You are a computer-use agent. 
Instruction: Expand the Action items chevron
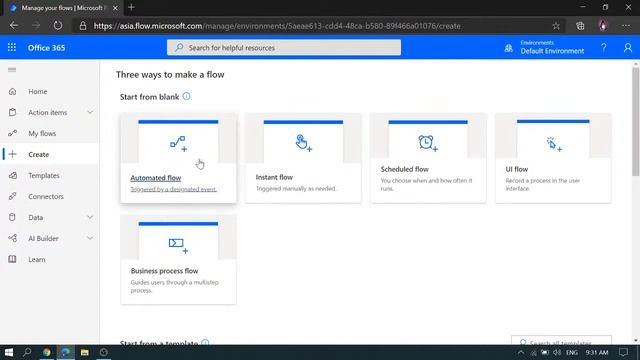(90, 112)
